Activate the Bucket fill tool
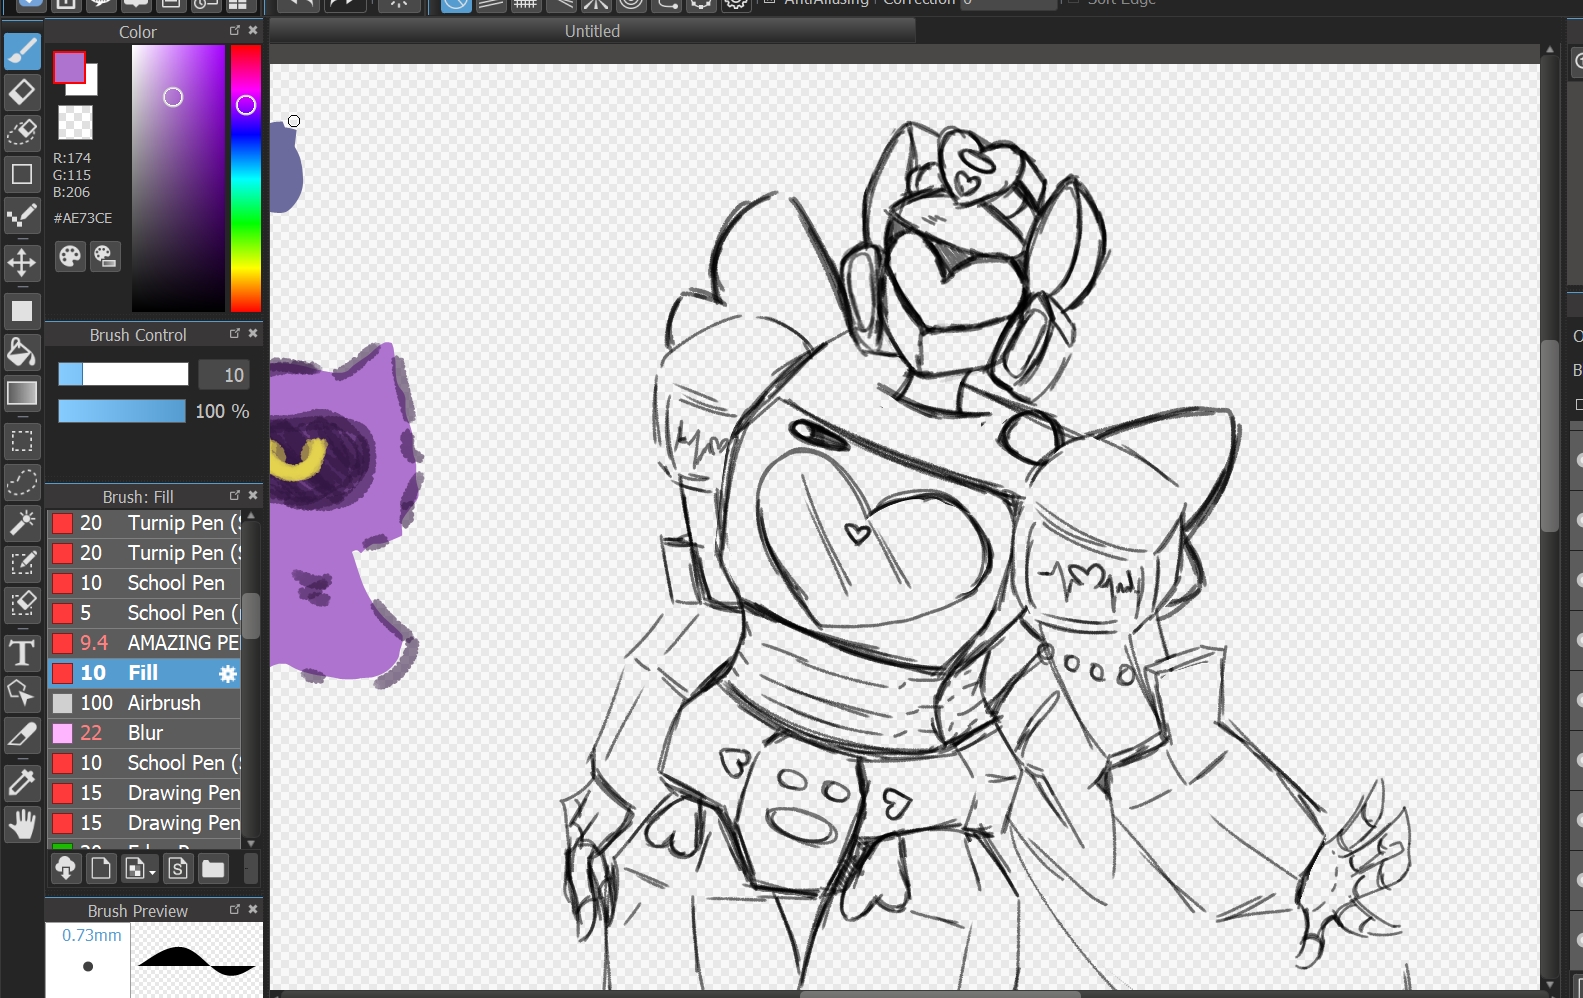Viewport: 1583px width, 998px height. tap(22, 352)
